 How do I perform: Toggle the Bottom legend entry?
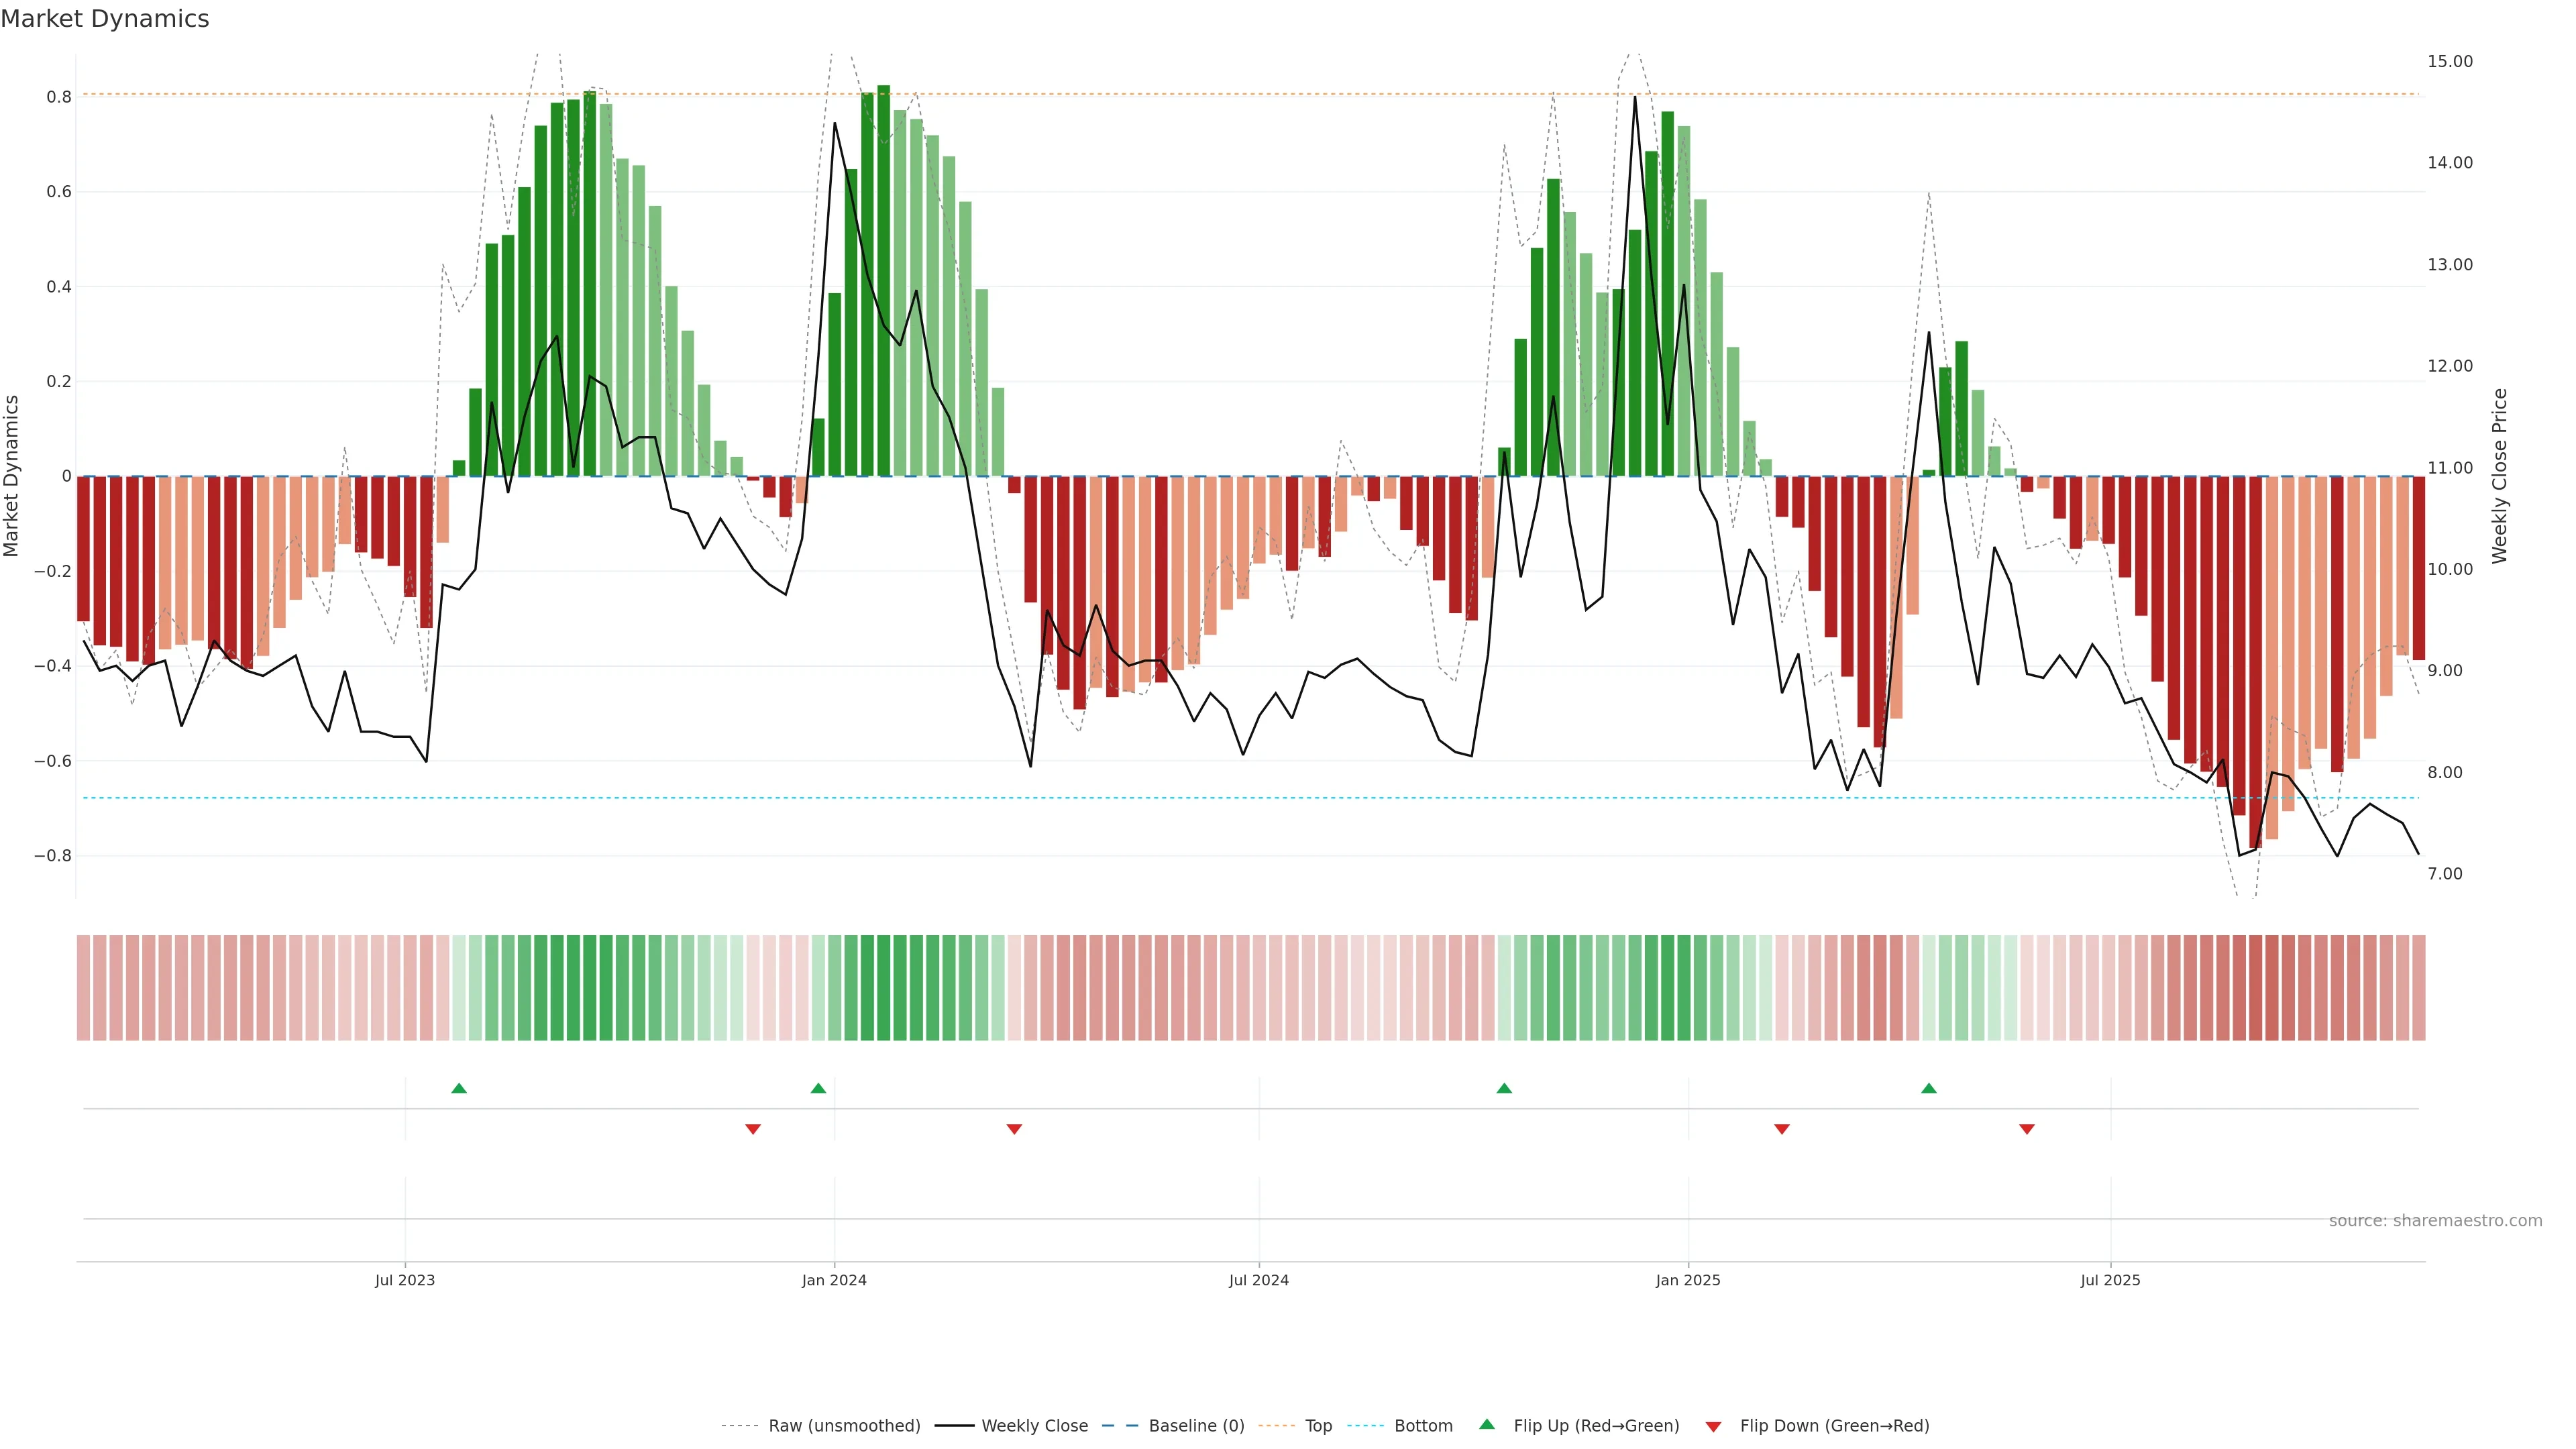tap(1423, 1426)
